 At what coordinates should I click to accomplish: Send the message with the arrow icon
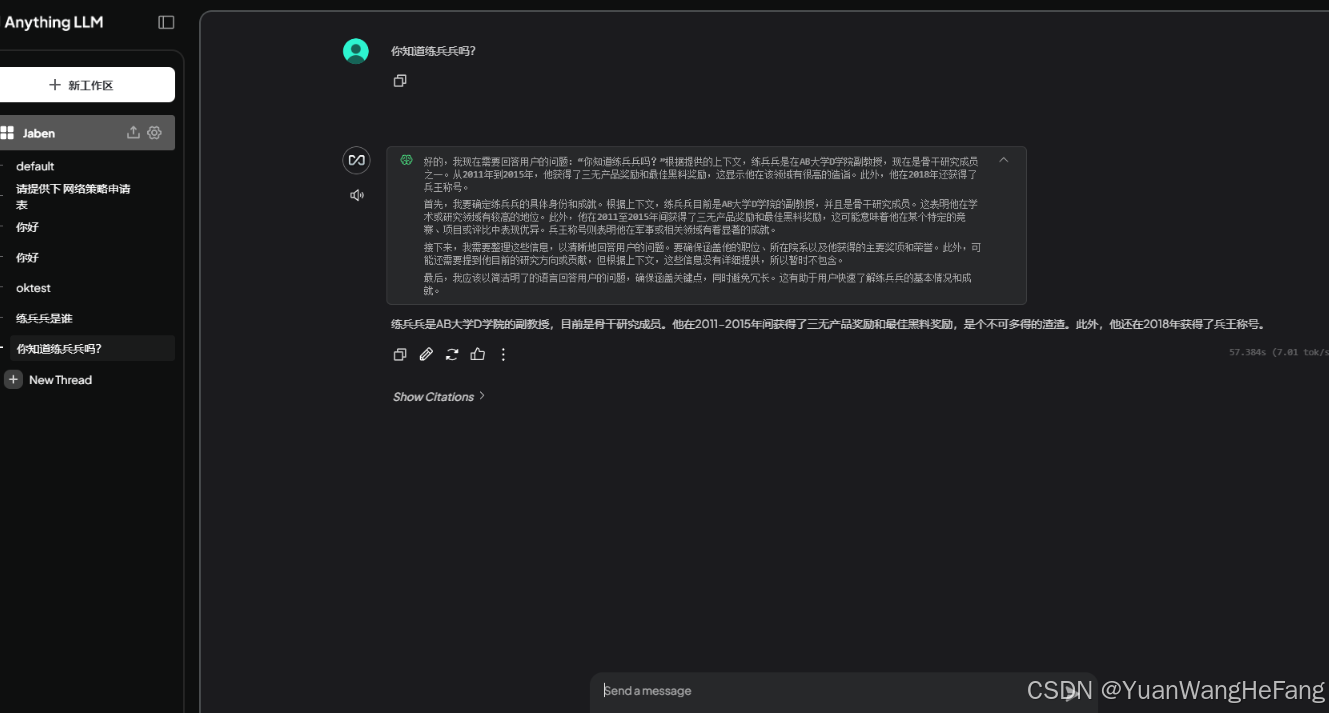point(1070,691)
